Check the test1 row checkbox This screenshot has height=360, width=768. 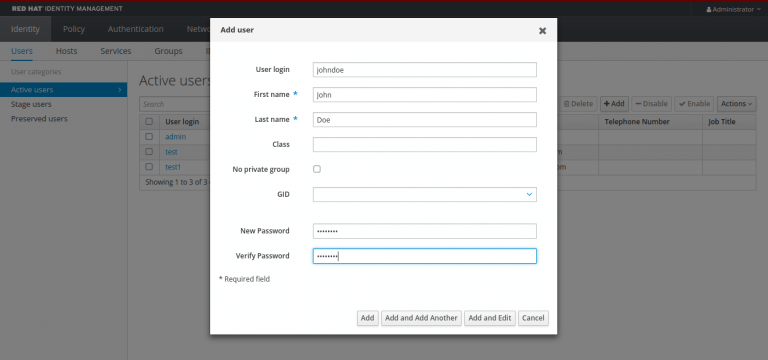[149, 167]
